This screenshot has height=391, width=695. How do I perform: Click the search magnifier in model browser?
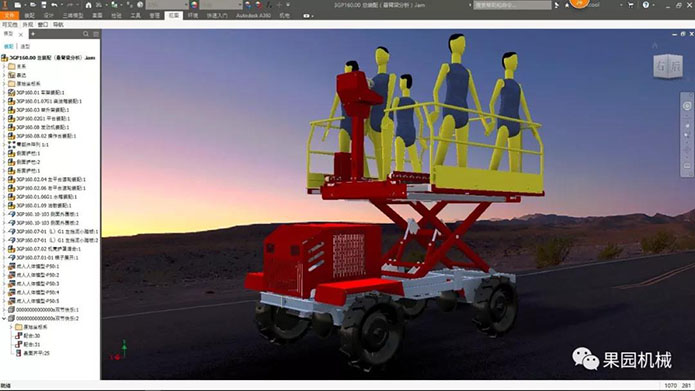click(86, 34)
